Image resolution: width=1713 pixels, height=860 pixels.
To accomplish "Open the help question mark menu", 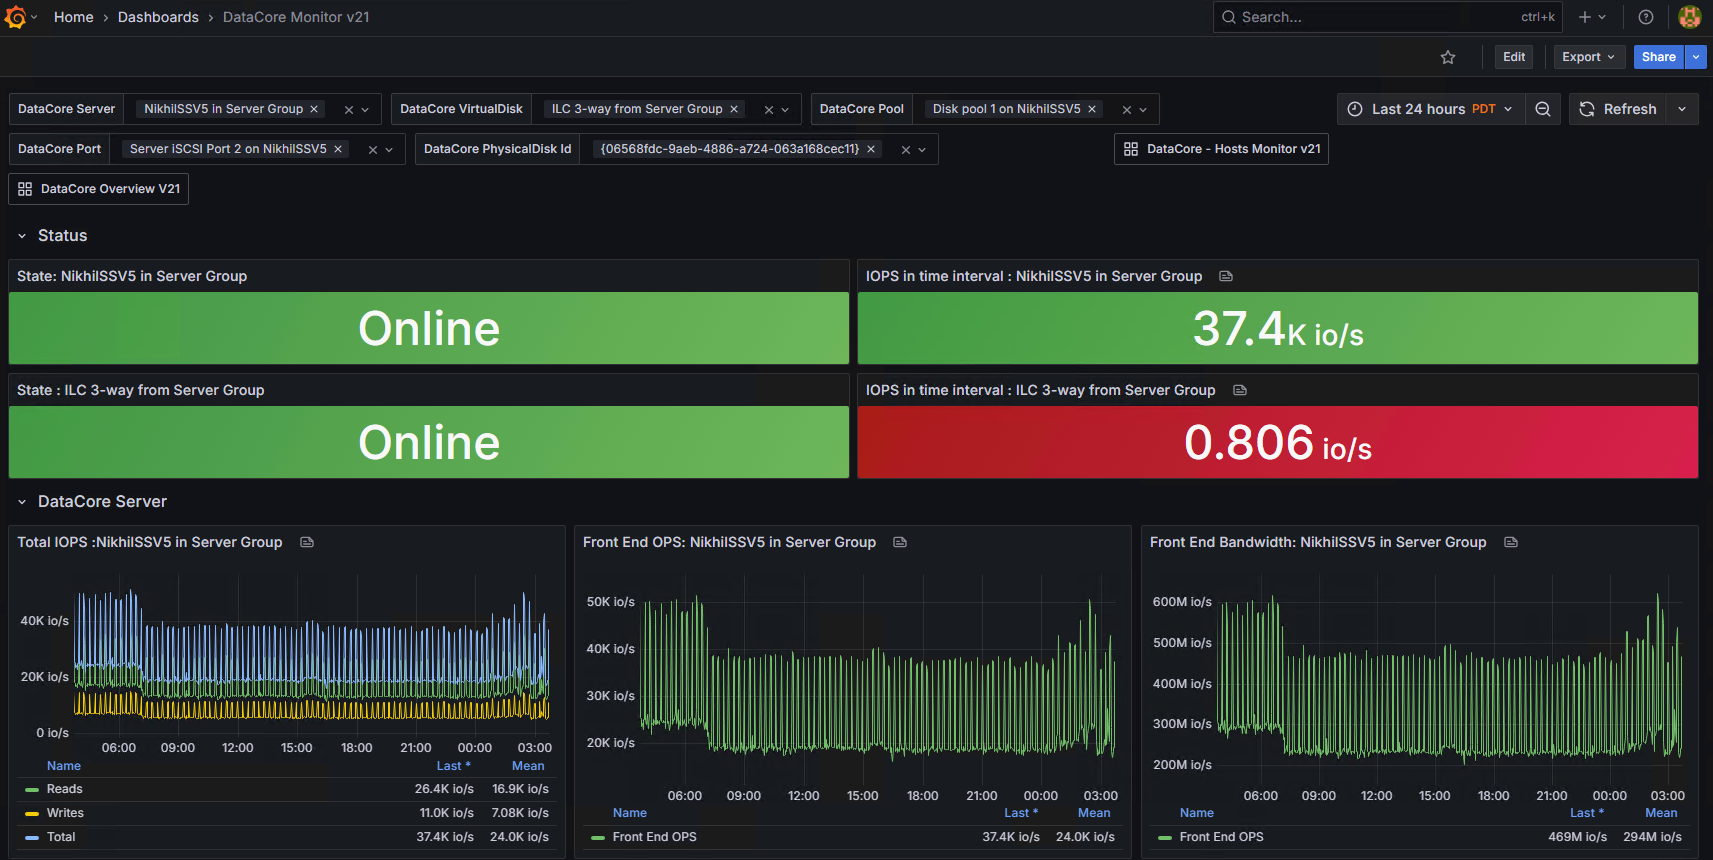I will click(x=1646, y=17).
